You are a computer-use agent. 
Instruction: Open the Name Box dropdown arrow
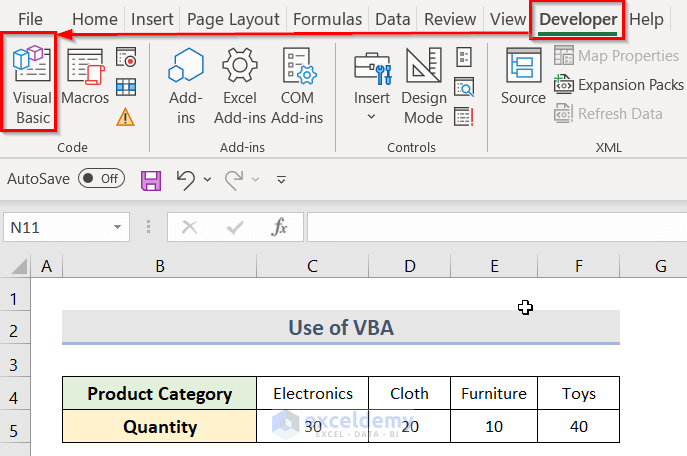(x=117, y=227)
